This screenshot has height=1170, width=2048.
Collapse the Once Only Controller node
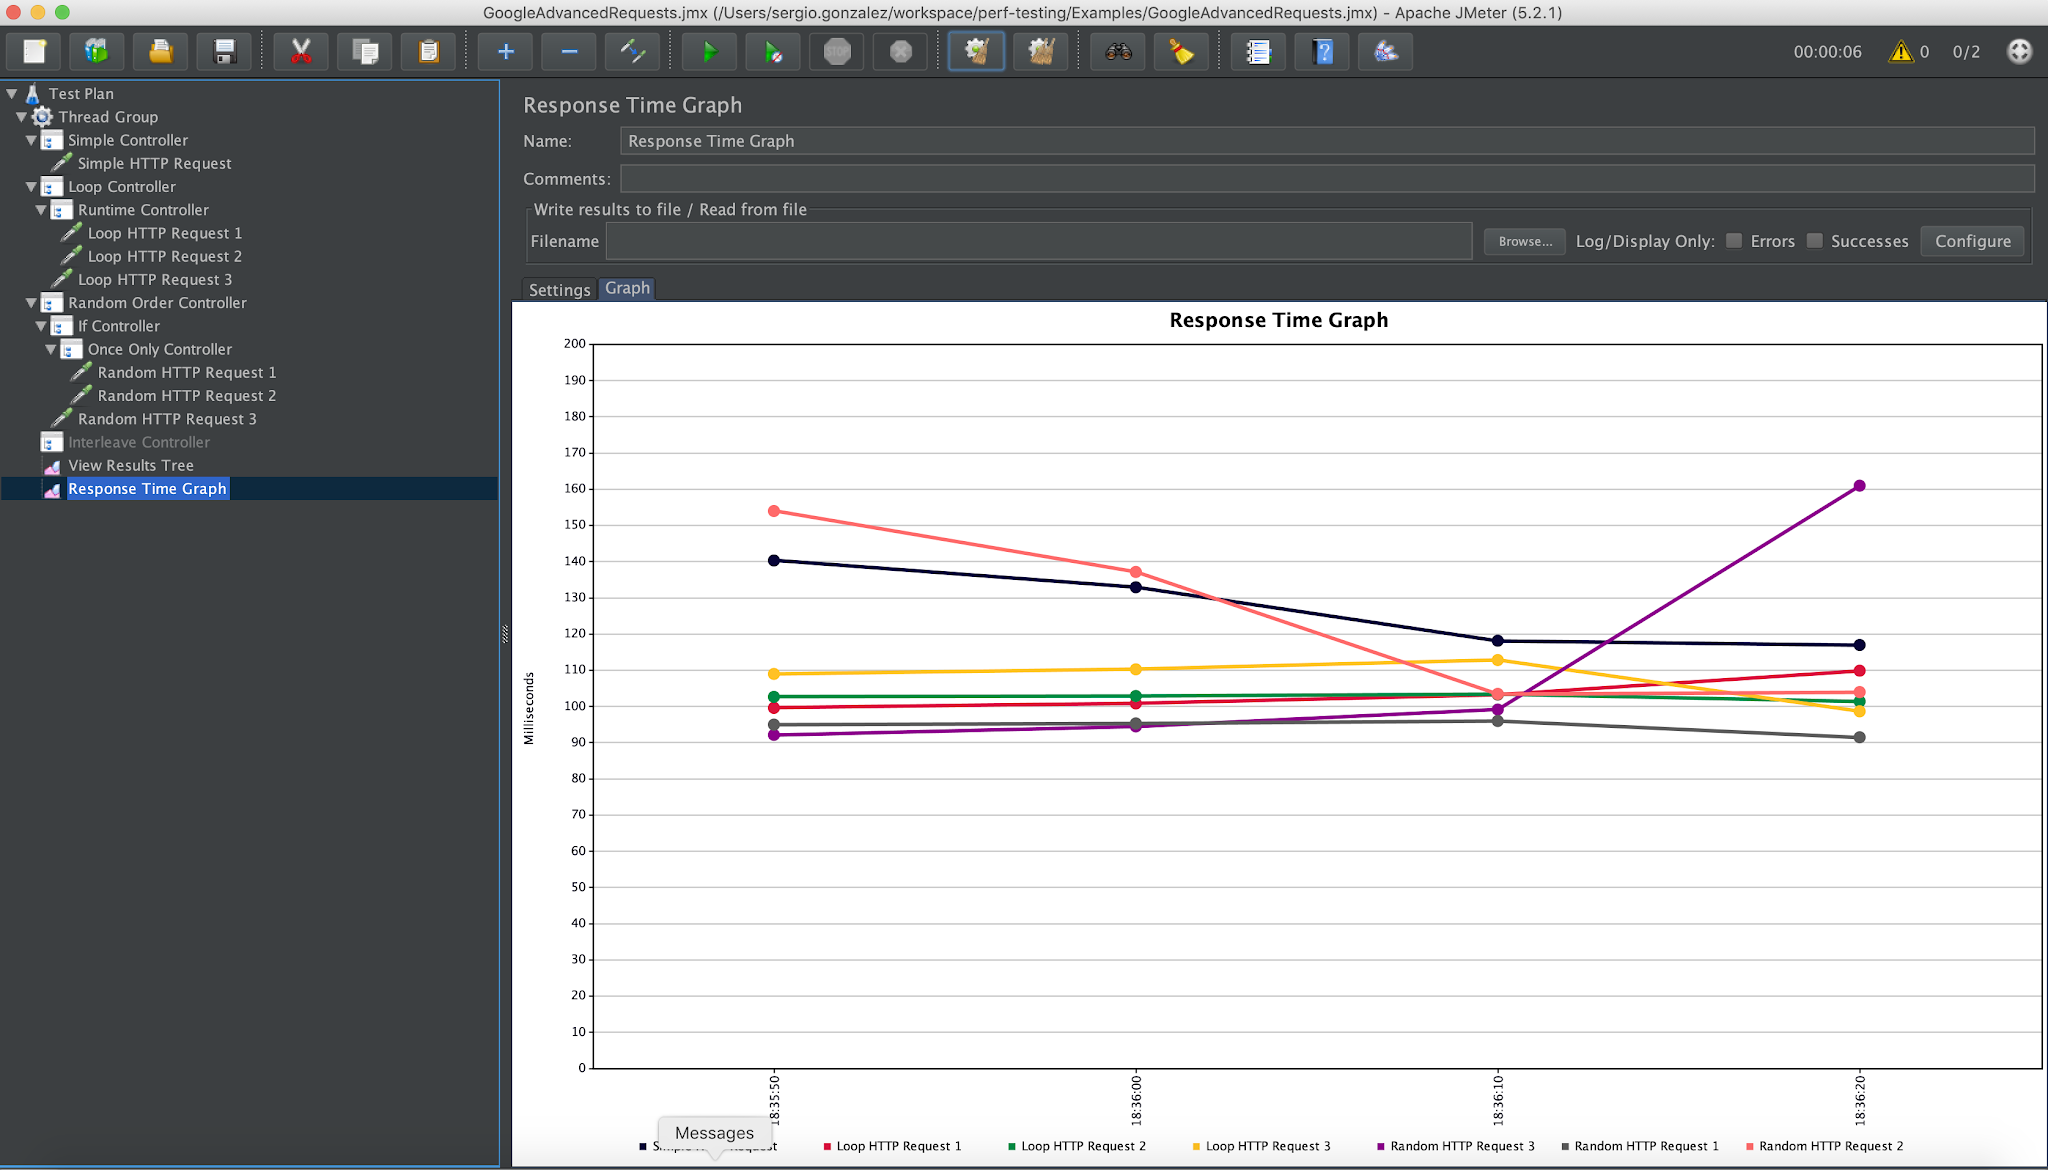tap(51, 349)
